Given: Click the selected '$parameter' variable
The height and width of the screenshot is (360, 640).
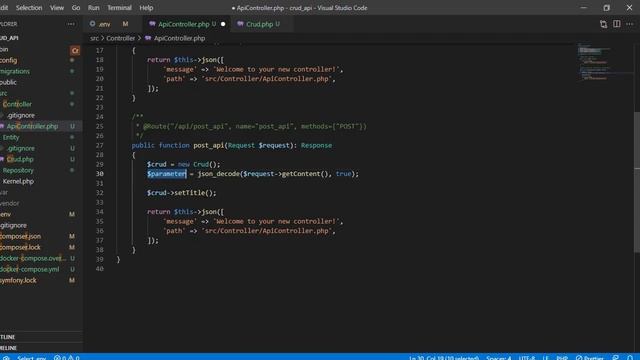Looking at the screenshot, I should pos(167,174).
